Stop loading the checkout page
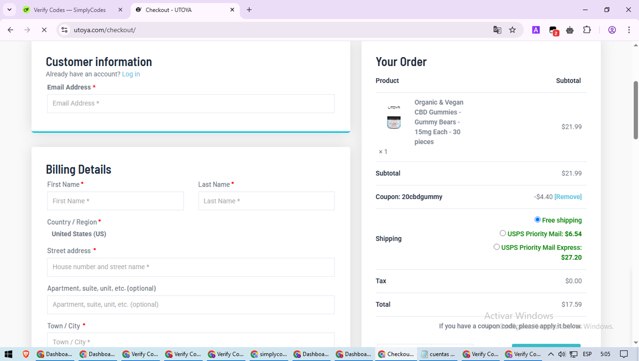639x361 pixels. [x=44, y=30]
